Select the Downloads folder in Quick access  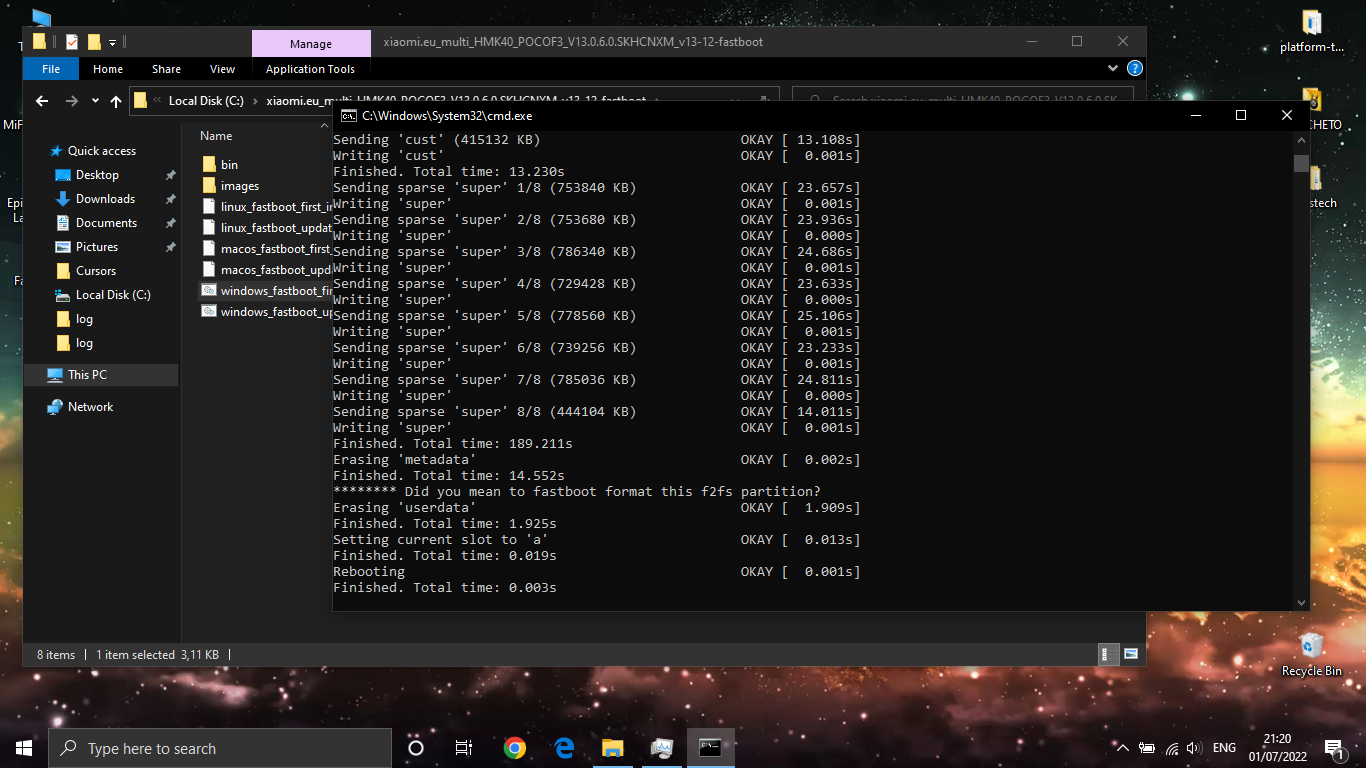pos(105,199)
